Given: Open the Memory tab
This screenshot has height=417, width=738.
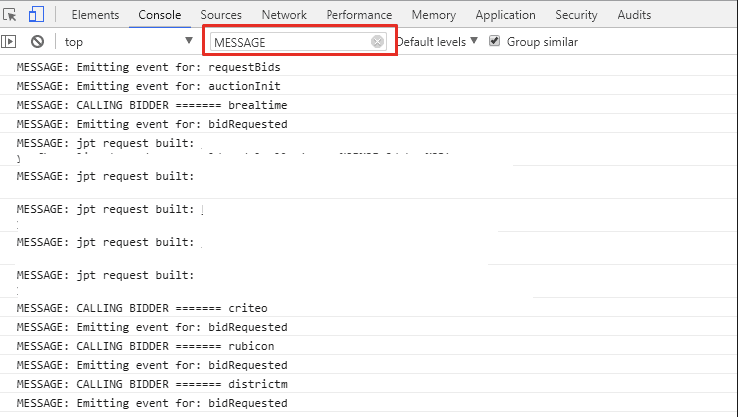Looking at the screenshot, I should pyautogui.click(x=433, y=15).
